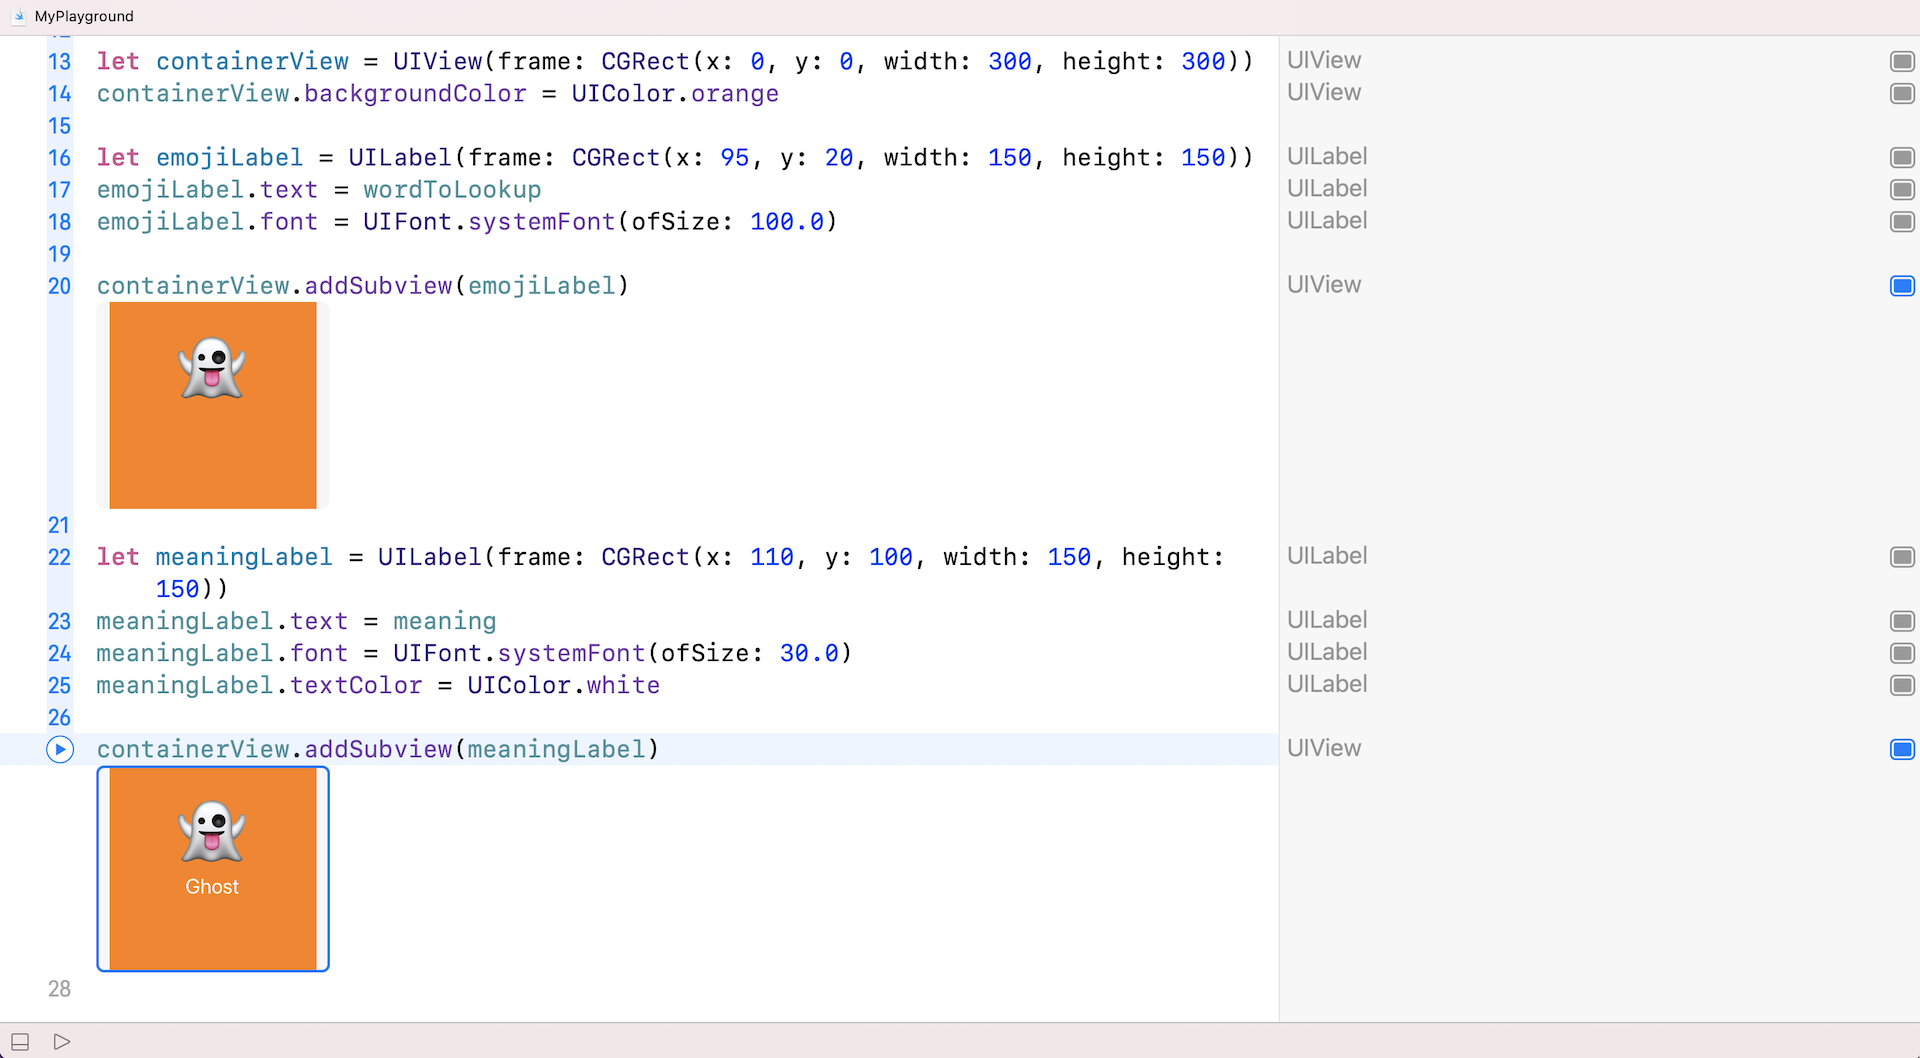
Task: Run playground up to line 27
Action: tap(60, 749)
